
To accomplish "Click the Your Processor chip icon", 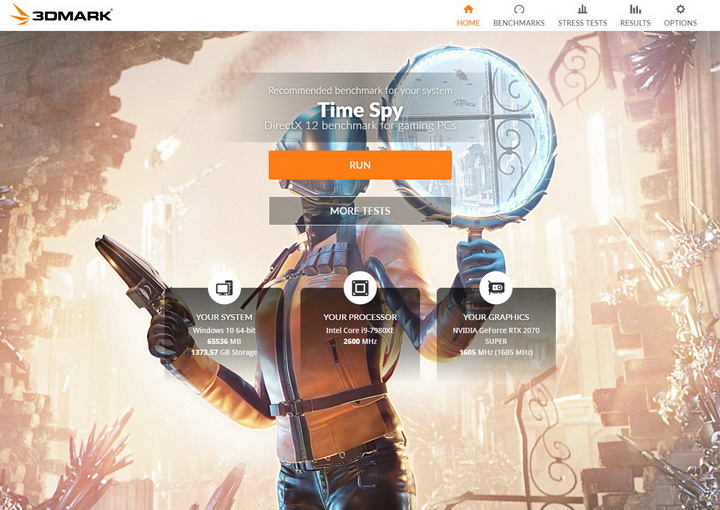I will pyautogui.click(x=360, y=288).
